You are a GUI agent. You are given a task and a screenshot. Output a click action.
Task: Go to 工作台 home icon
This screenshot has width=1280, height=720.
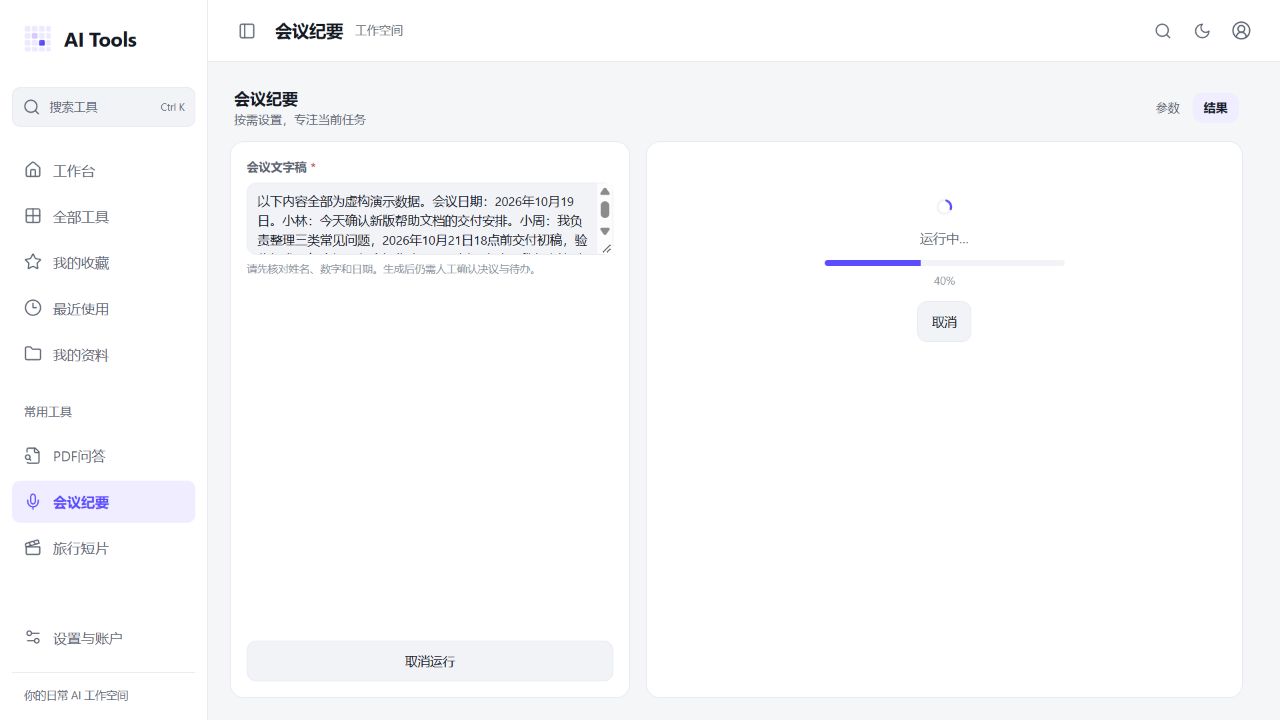coord(33,170)
